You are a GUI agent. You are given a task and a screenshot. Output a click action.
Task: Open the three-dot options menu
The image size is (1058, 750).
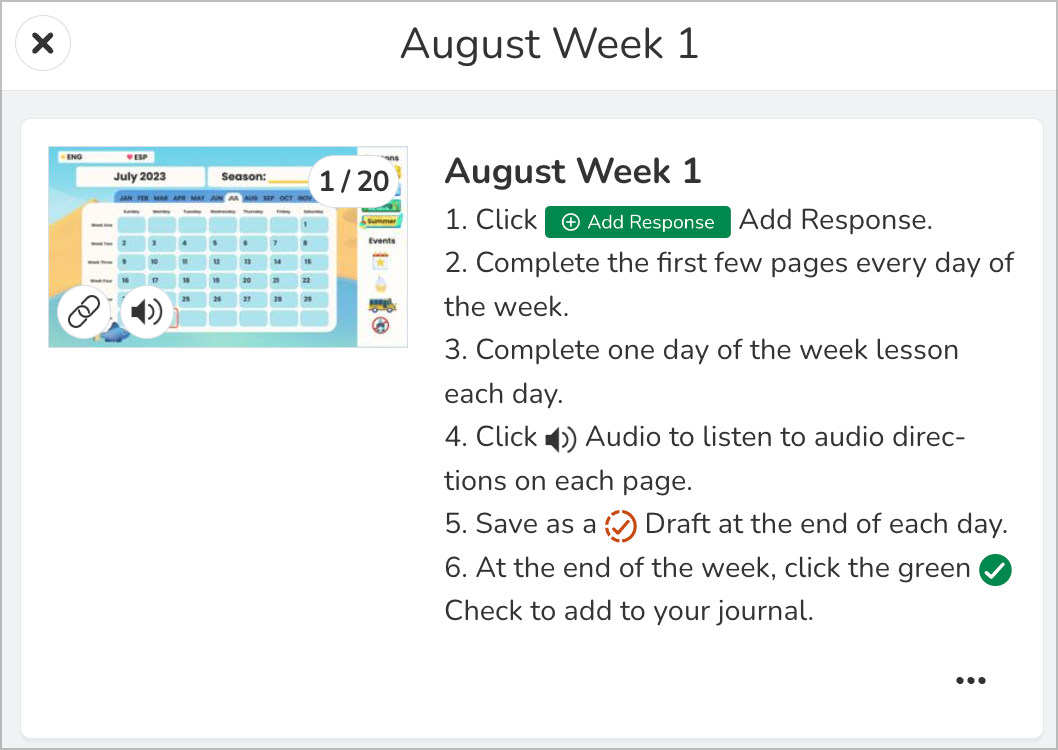click(x=971, y=681)
